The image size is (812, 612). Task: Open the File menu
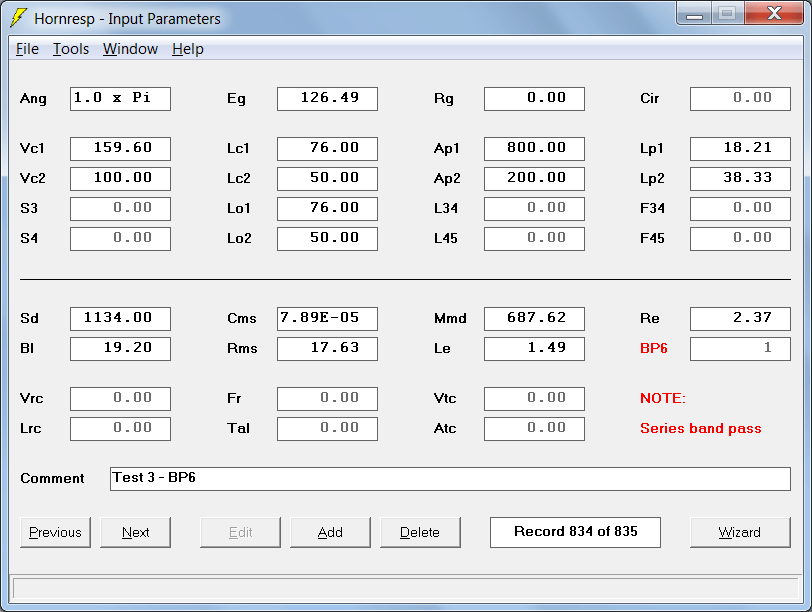27,49
